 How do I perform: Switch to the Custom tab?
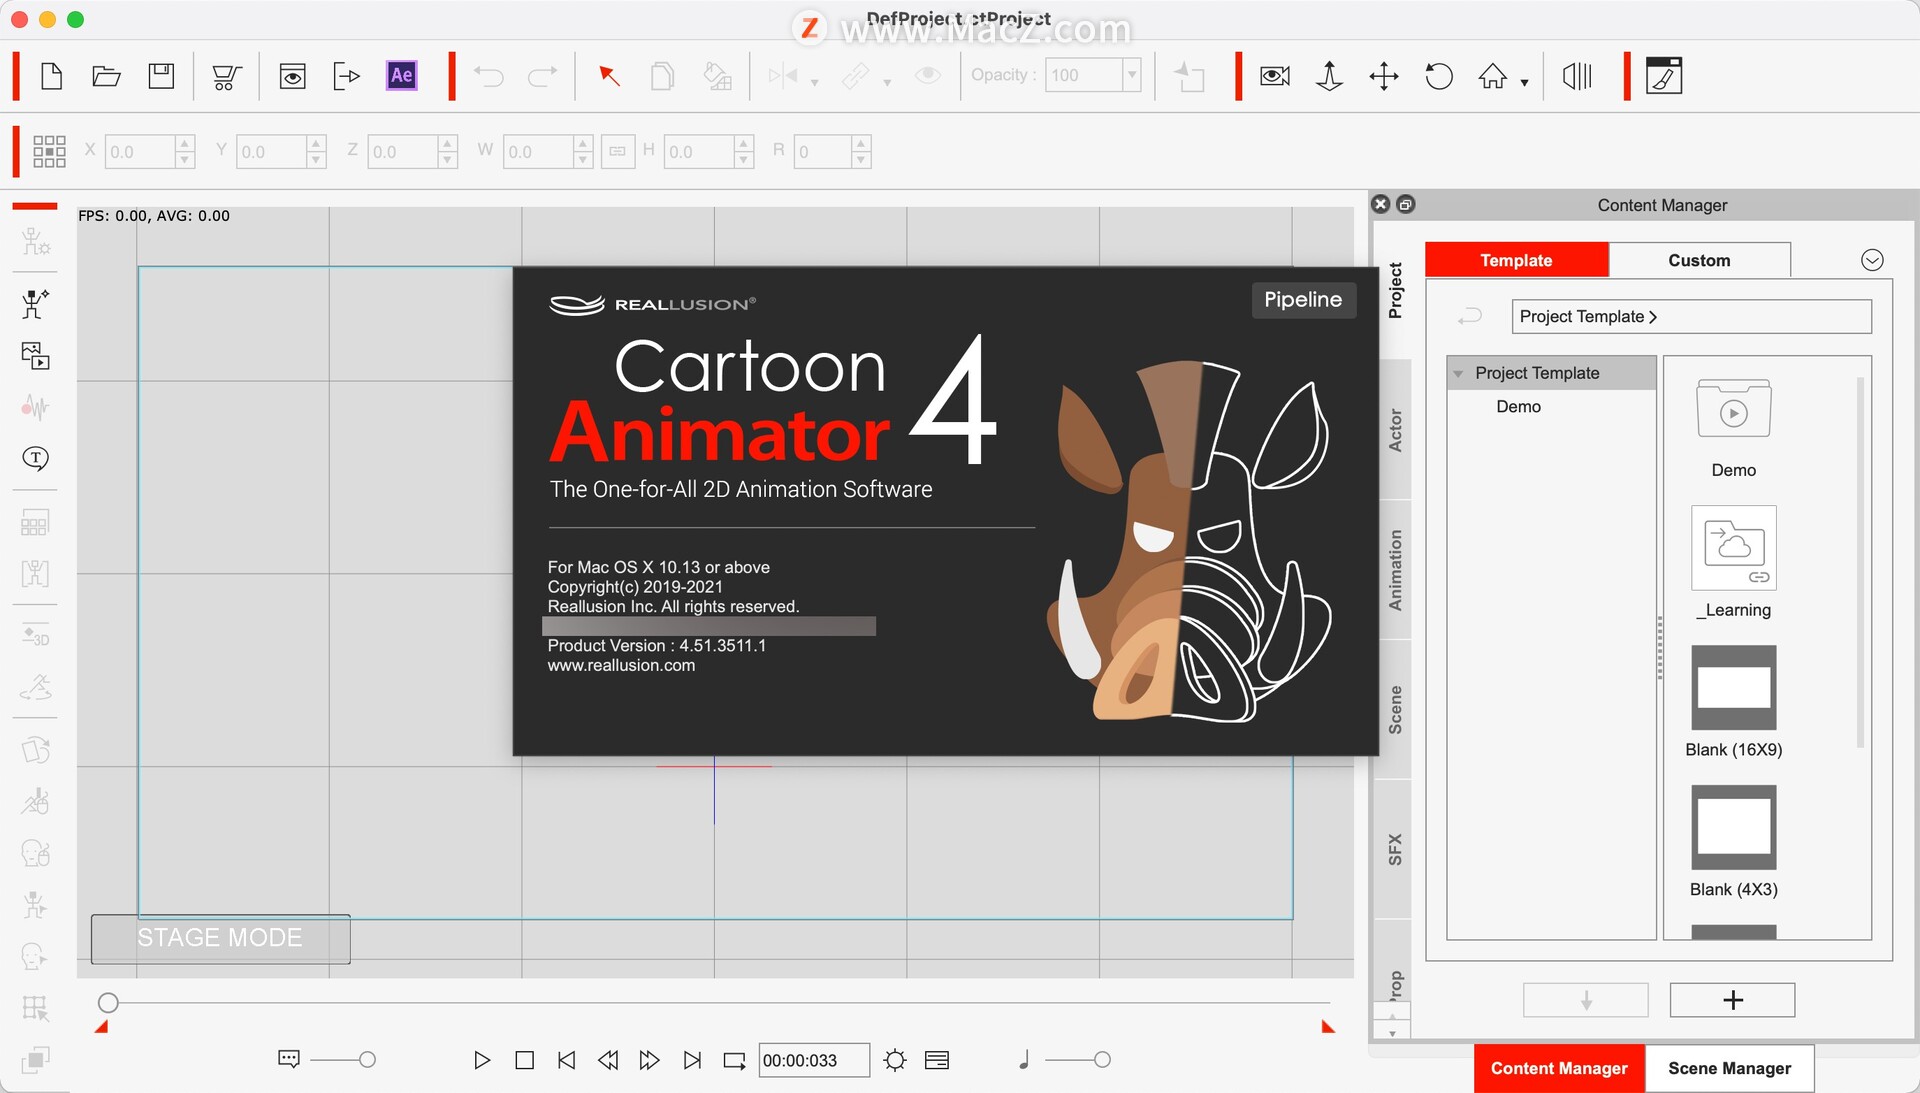click(1698, 259)
